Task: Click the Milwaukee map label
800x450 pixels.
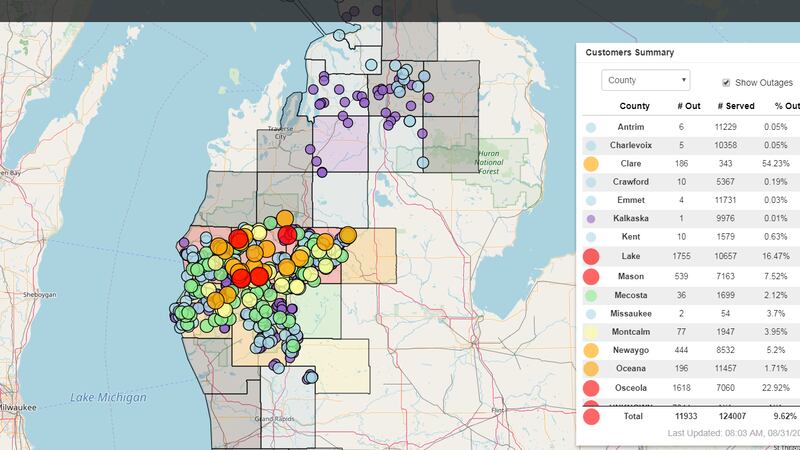Action: [18, 408]
